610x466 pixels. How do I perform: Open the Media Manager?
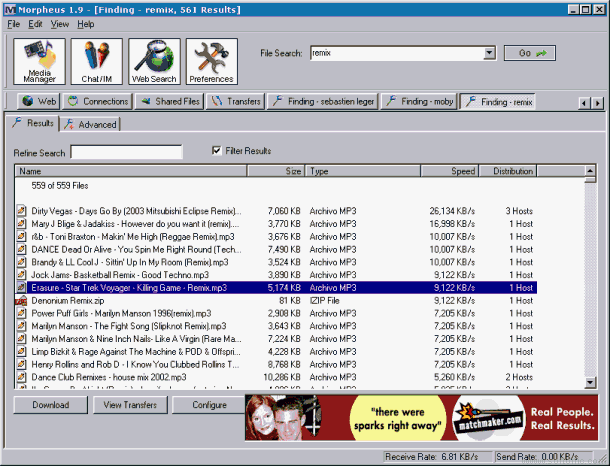[x=39, y=61]
